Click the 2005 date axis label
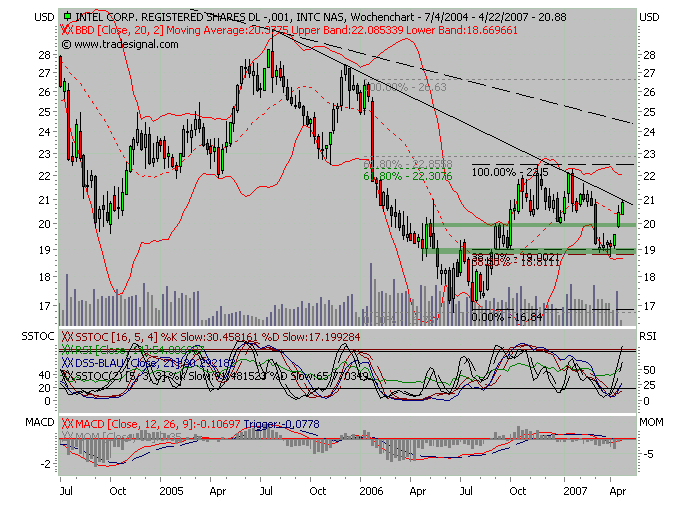Image resolution: width=695 pixels, height=508 pixels. (x=171, y=491)
